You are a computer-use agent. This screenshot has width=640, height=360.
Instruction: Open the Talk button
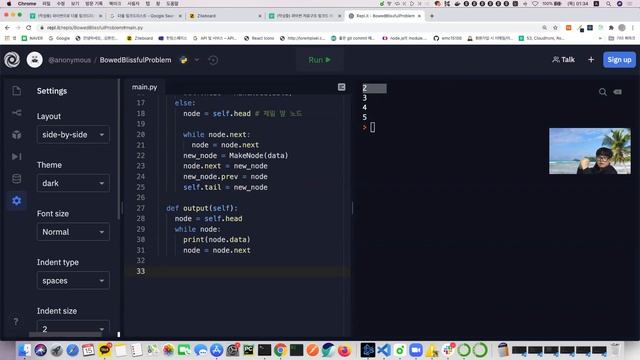564,60
